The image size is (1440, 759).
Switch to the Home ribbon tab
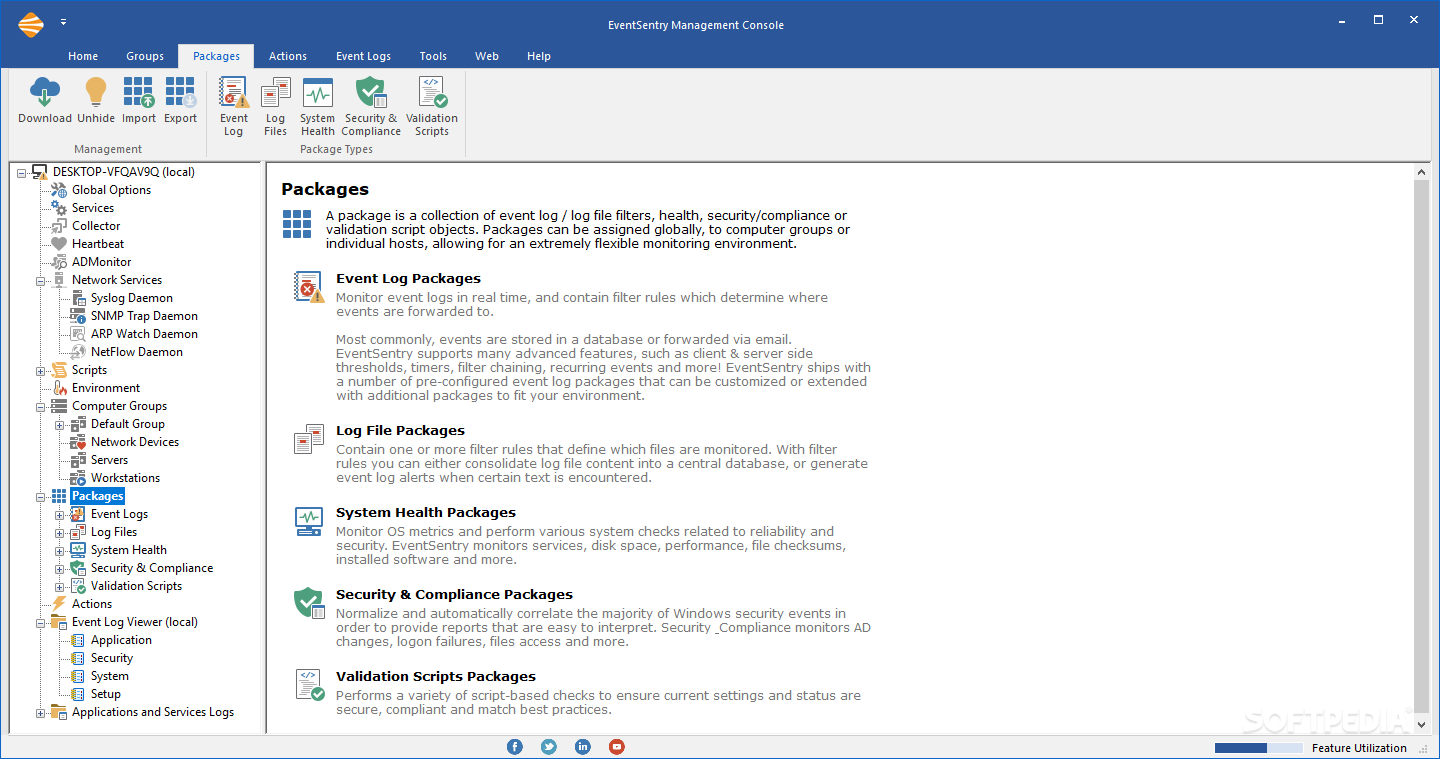(83, 56)
